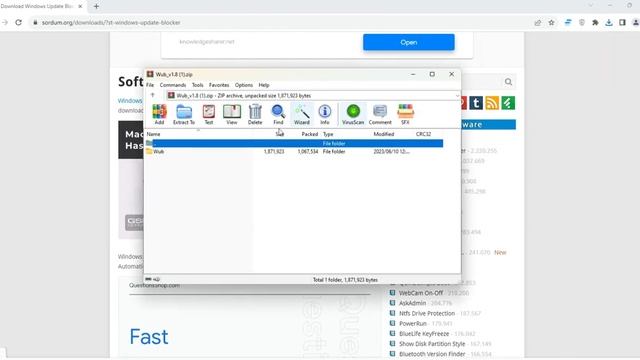This screenshot has height=360, width=640.
Task: Select the Wub folder row
Action: (294, 151)
